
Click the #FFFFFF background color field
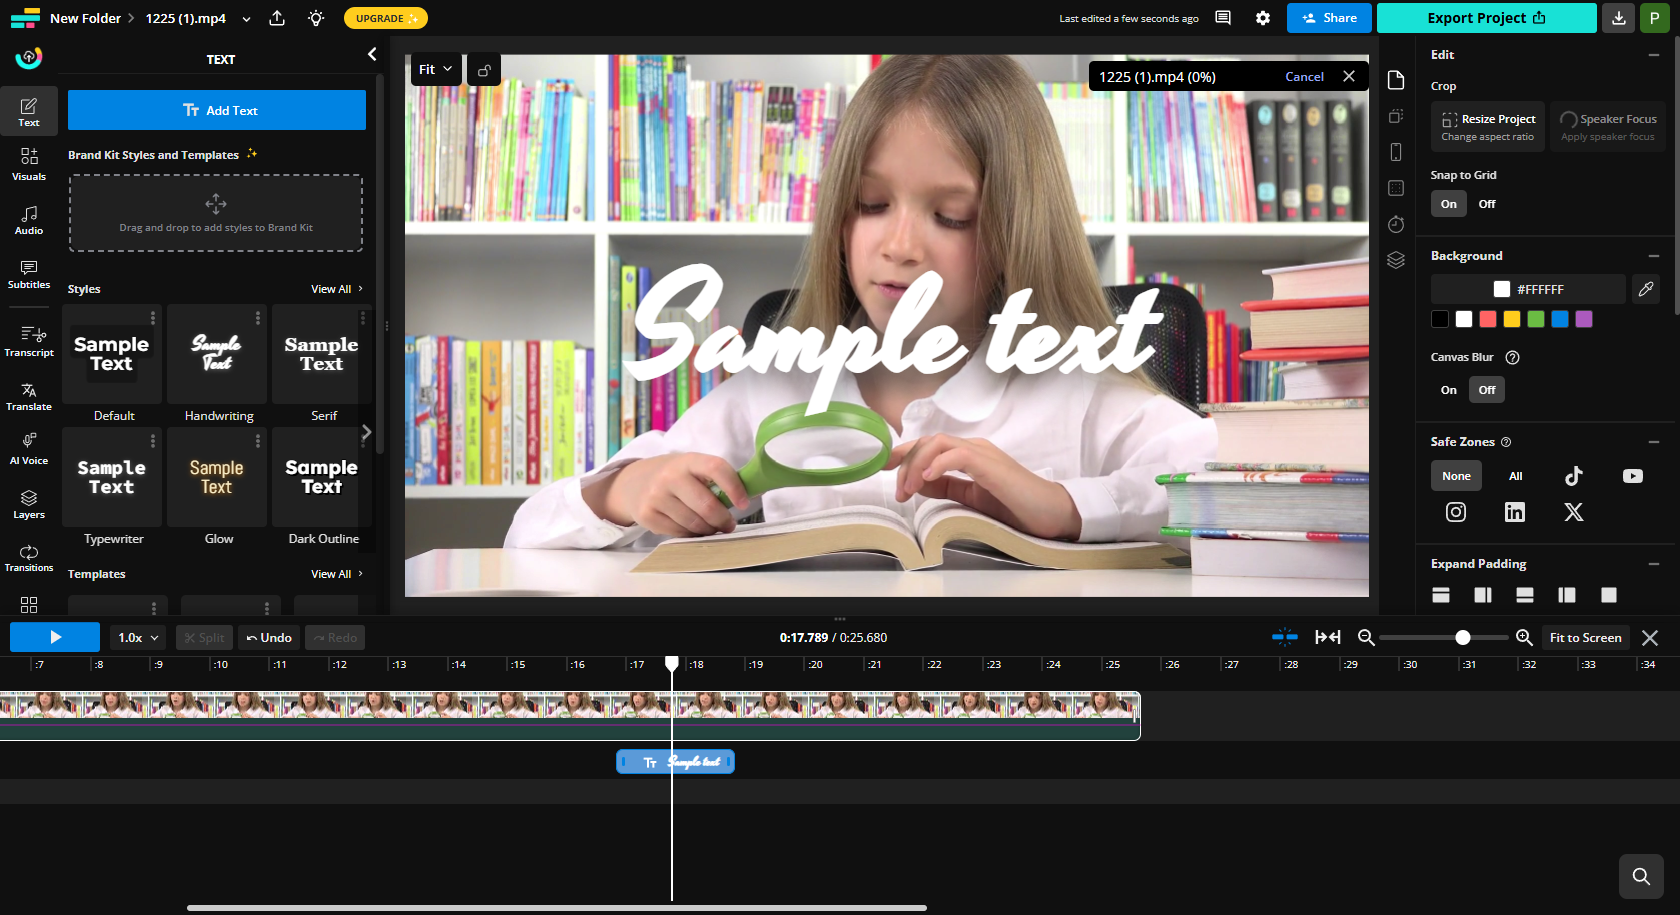1528,289
